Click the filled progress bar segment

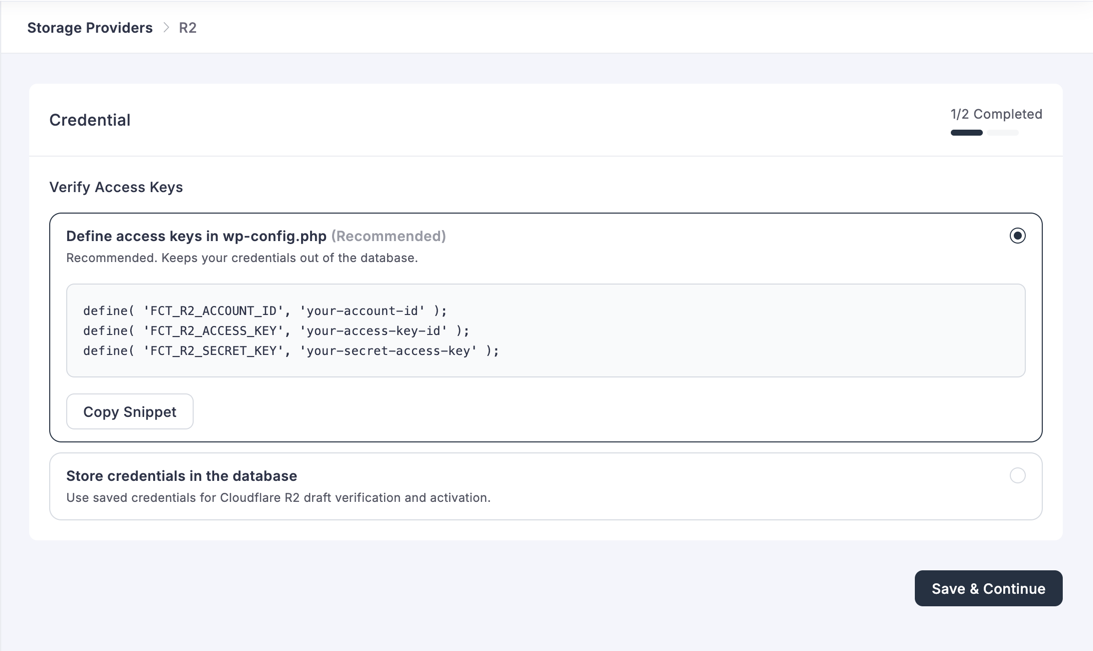click(965, 131)
